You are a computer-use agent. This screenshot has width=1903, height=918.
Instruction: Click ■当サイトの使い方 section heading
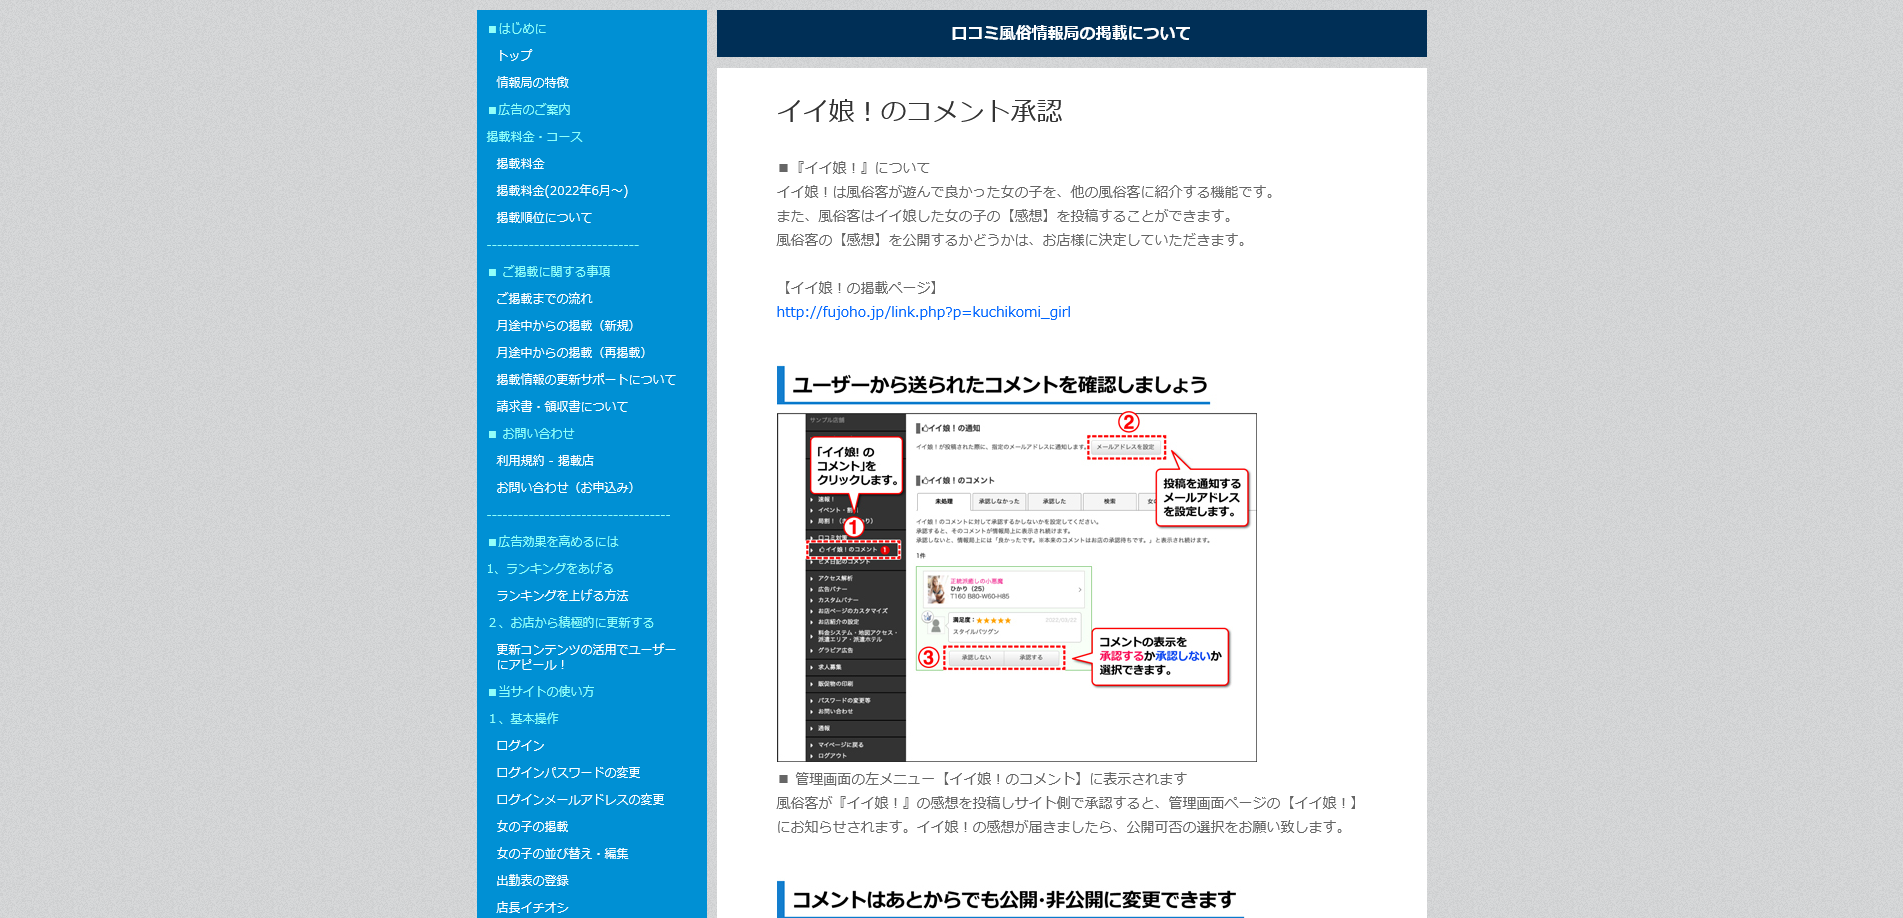(x=541, y=691)
